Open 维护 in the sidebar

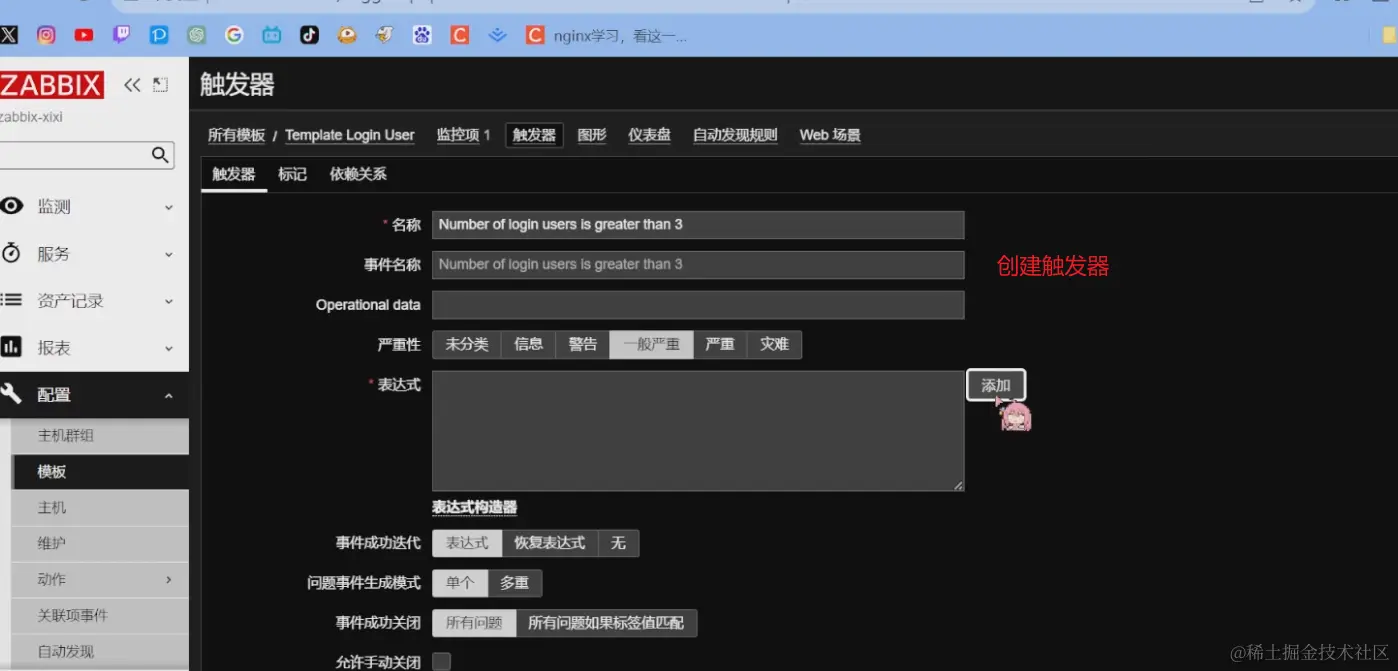pyautogui.click(x=100, y=544)
